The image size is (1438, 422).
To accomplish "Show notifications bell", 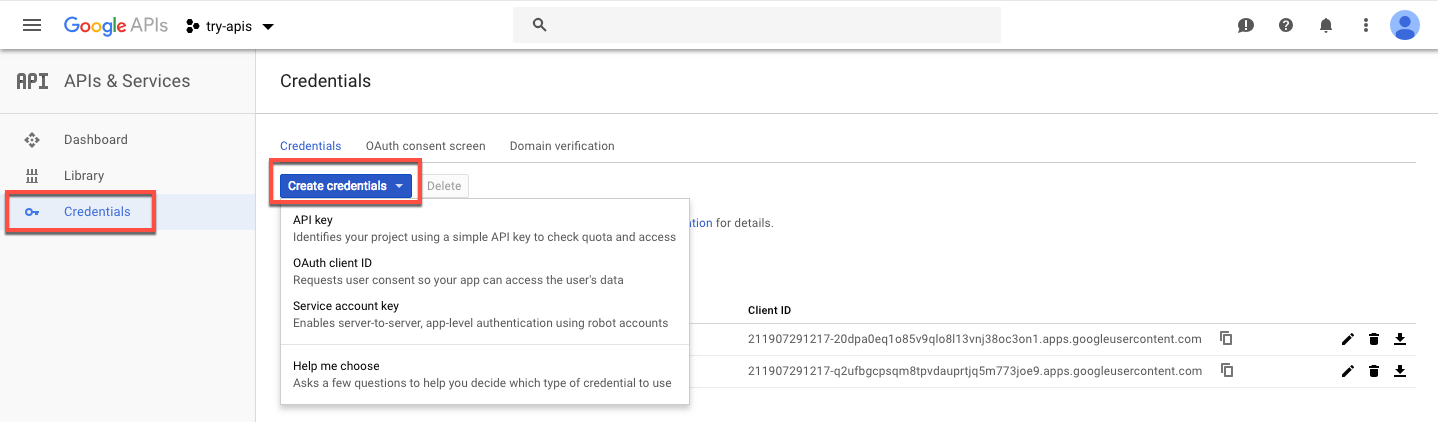I will 1326,26.
